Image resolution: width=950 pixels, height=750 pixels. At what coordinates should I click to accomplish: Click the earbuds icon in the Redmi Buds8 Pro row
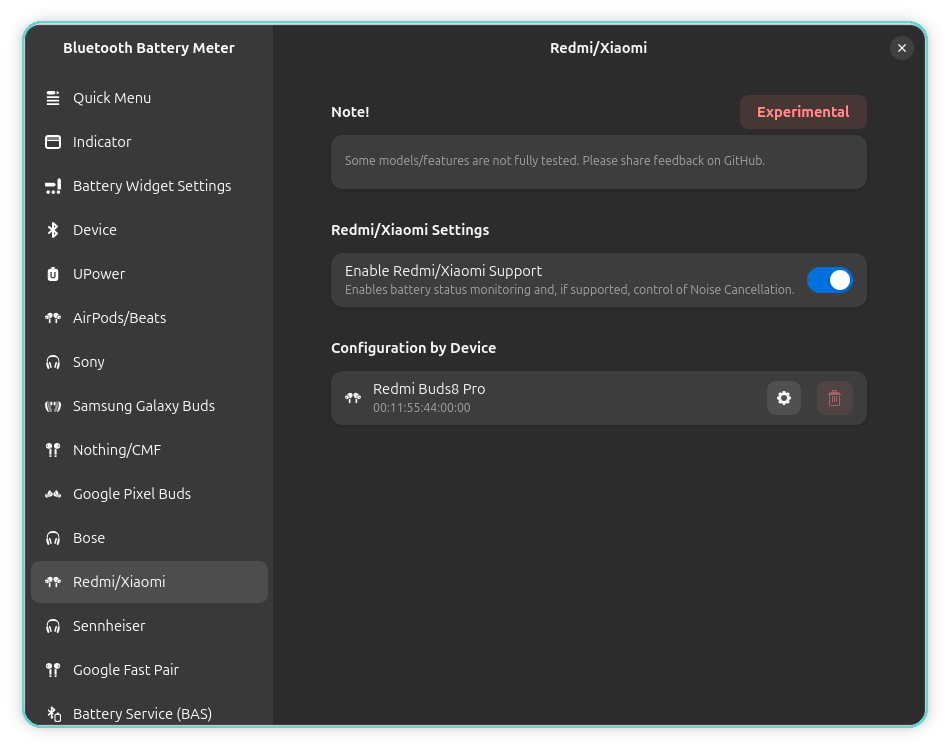coord(353,398)
